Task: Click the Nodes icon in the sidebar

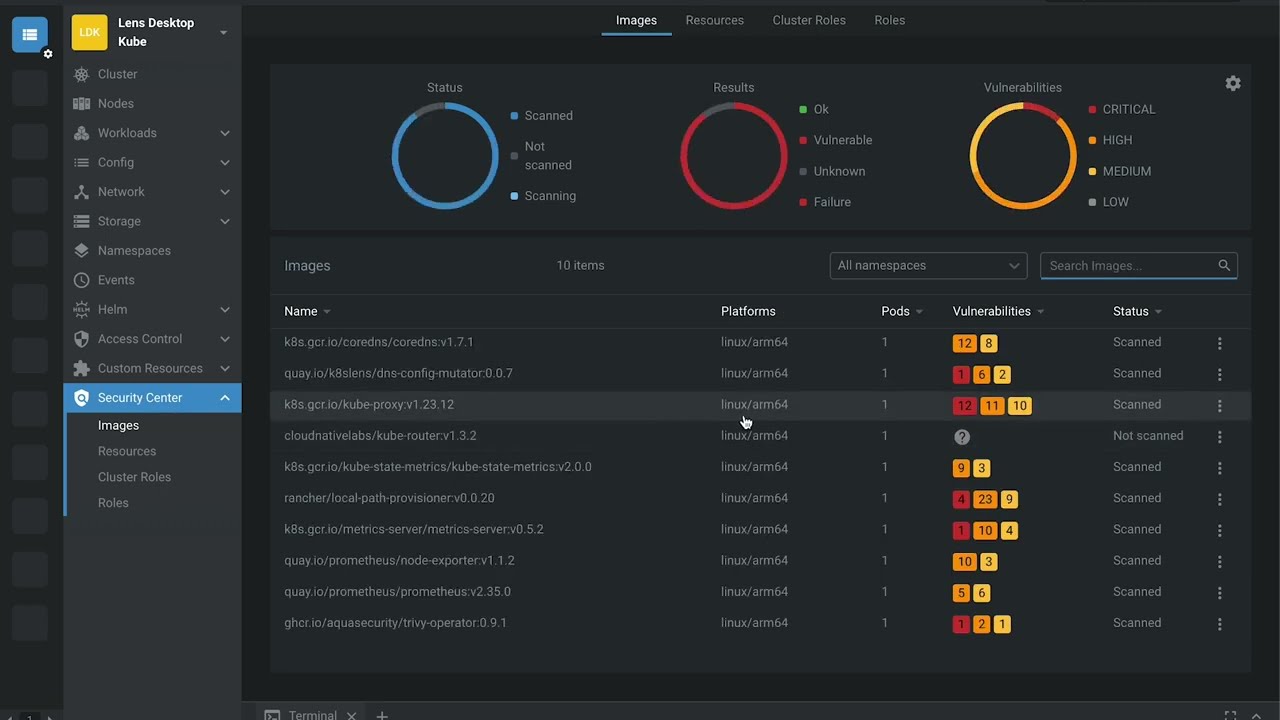Action: (82, 104)
